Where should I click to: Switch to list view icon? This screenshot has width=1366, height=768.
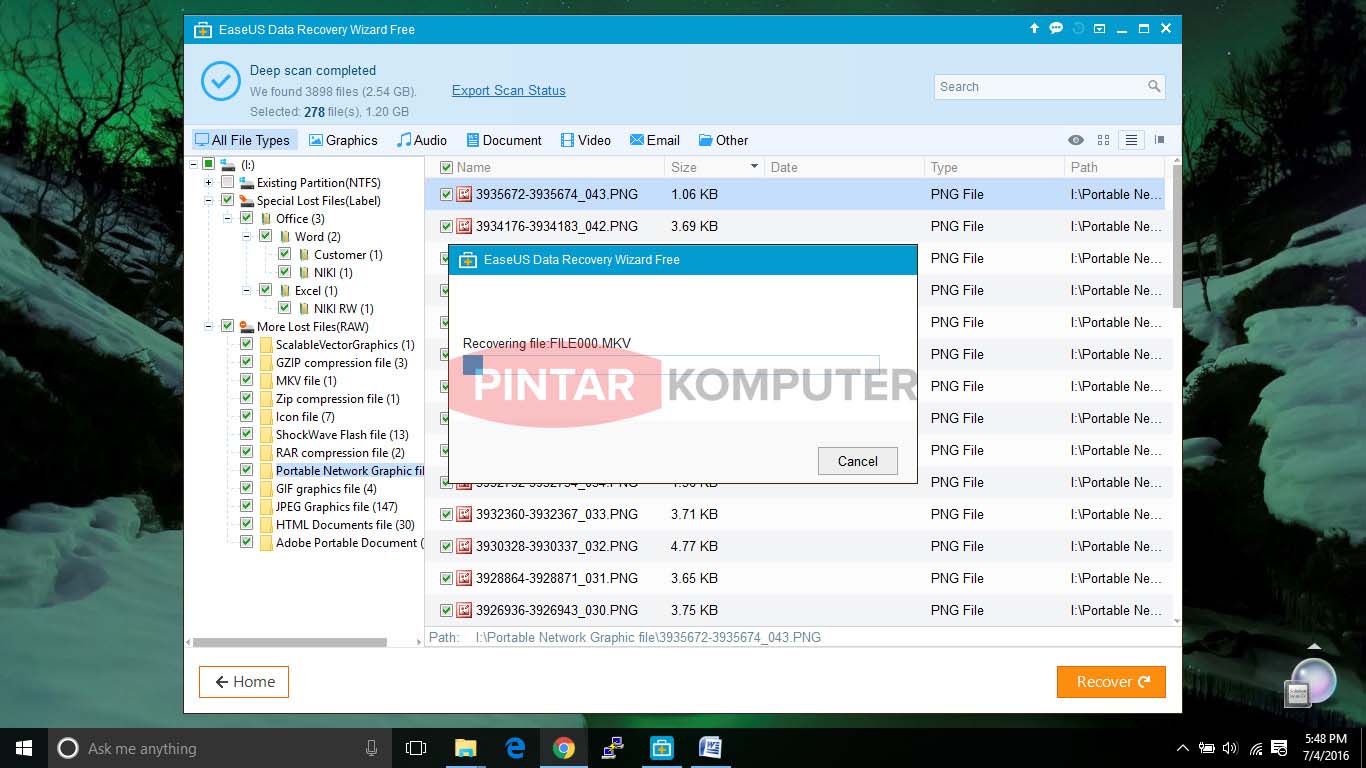coord(1131,140)
